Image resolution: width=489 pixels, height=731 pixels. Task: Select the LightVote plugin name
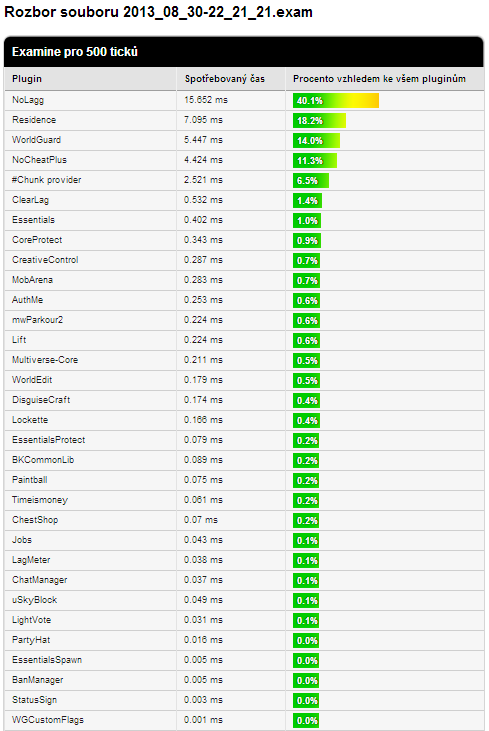[x=31, y=621]
